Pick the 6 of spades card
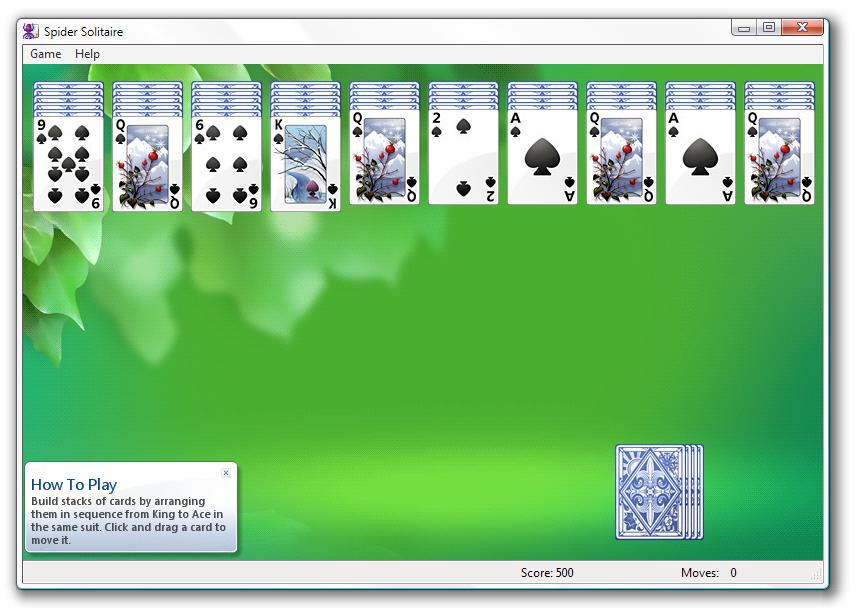This screenshot has width=857, height=611. click(x=226, y=163)
